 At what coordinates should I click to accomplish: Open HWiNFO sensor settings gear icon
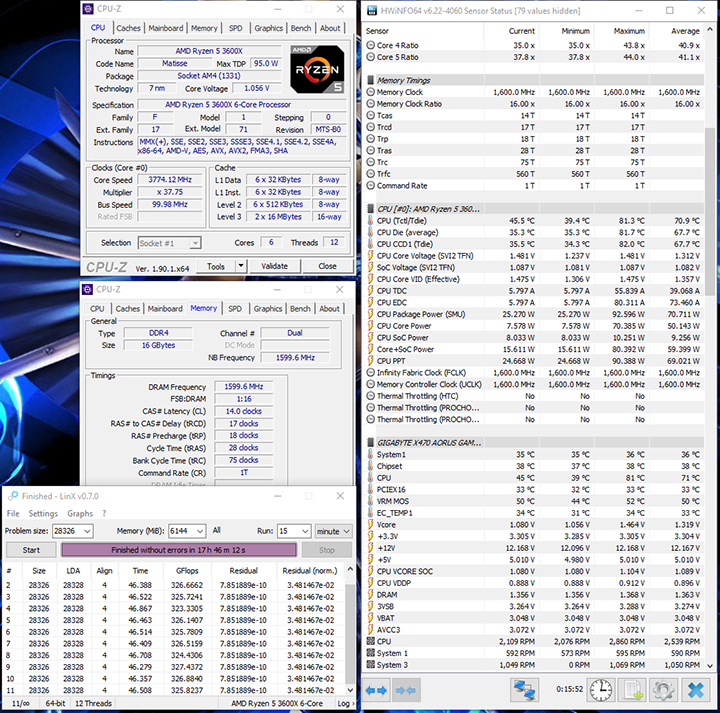pos(661,690)
